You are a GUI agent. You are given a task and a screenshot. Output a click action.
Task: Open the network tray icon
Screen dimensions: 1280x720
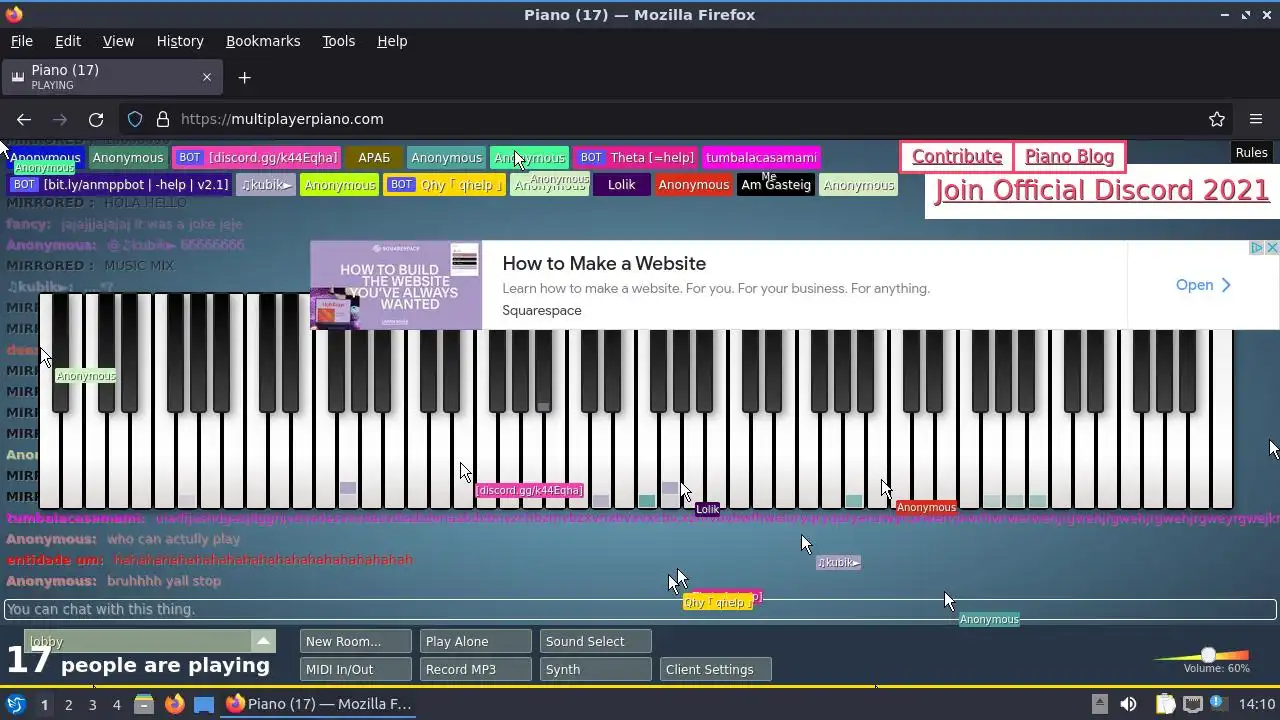(x=1192, y=704)
